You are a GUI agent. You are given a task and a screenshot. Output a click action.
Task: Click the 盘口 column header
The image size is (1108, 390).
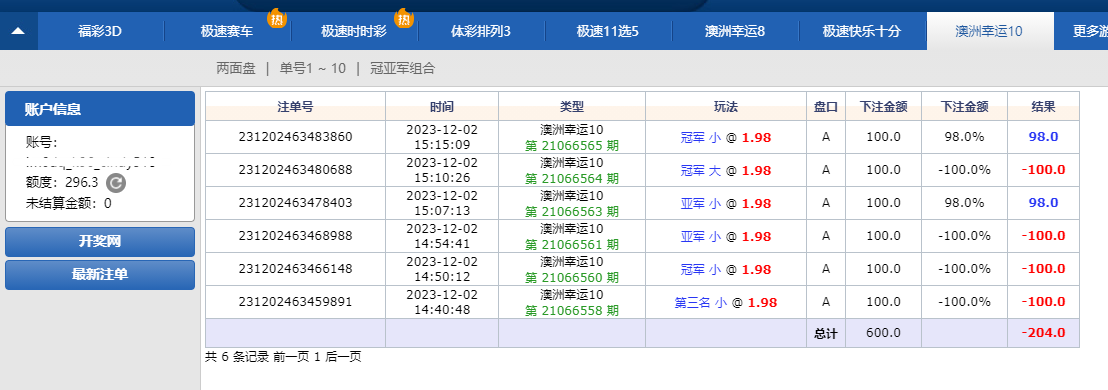pyautogui.click(x=825, y=107)
